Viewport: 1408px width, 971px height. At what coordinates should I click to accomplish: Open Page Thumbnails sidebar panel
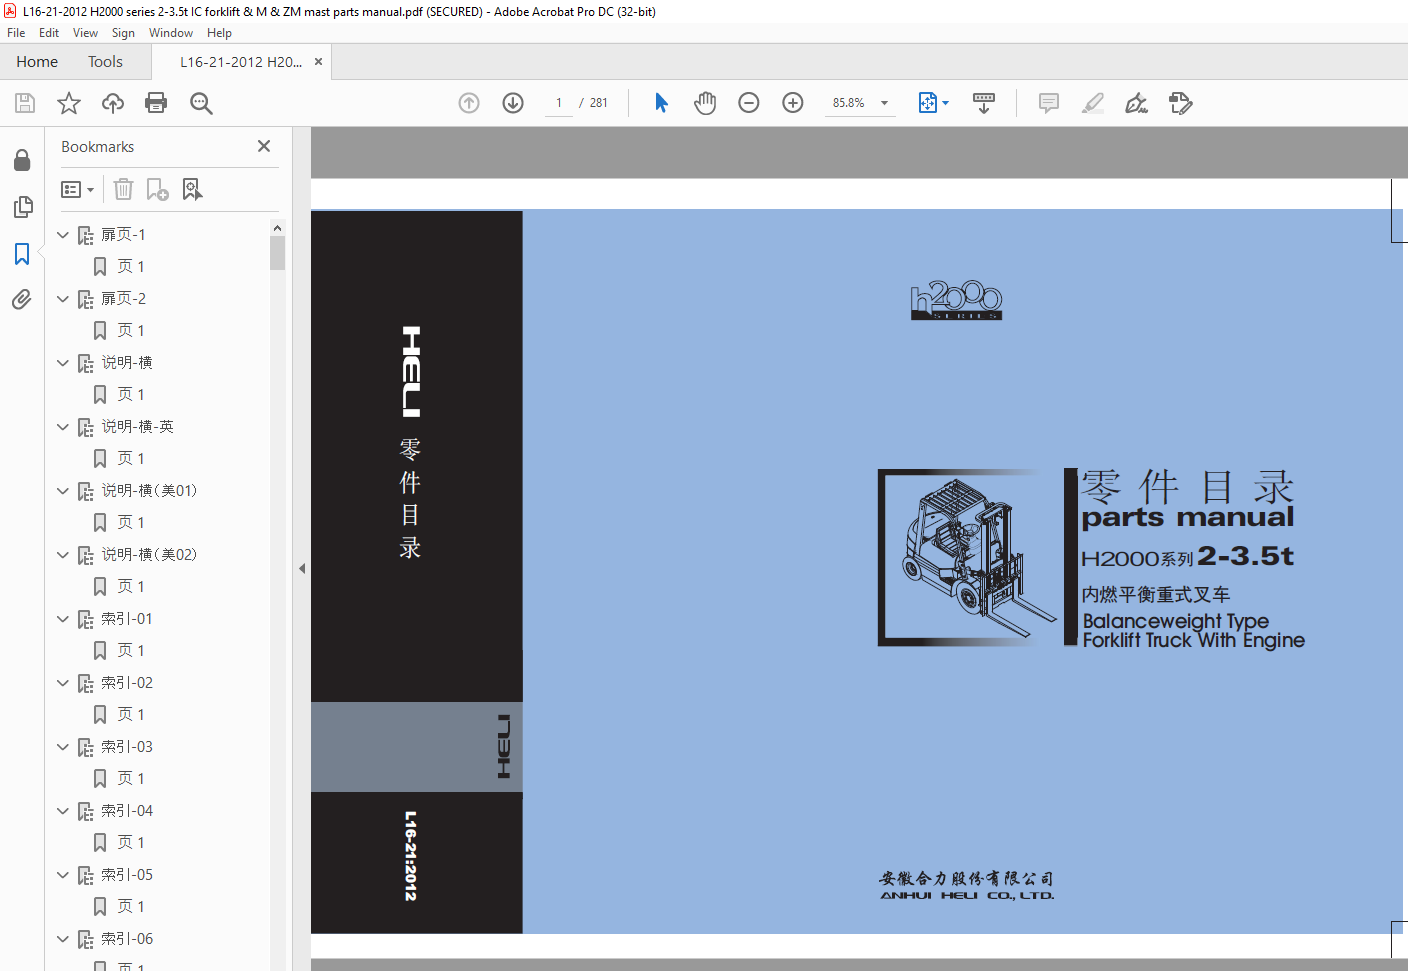(22, 207)
